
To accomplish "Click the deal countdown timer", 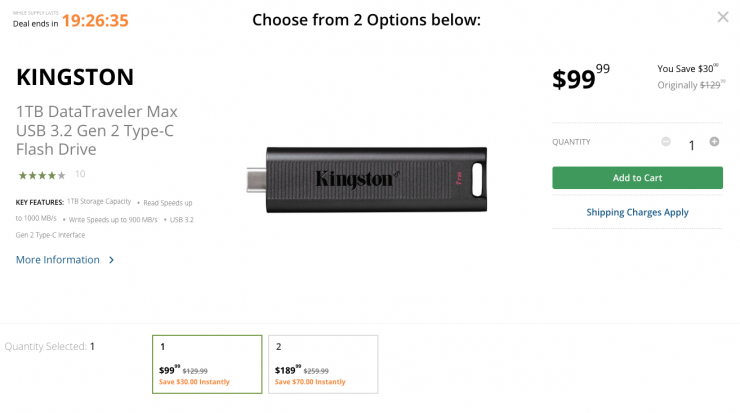I will (95, 20).
